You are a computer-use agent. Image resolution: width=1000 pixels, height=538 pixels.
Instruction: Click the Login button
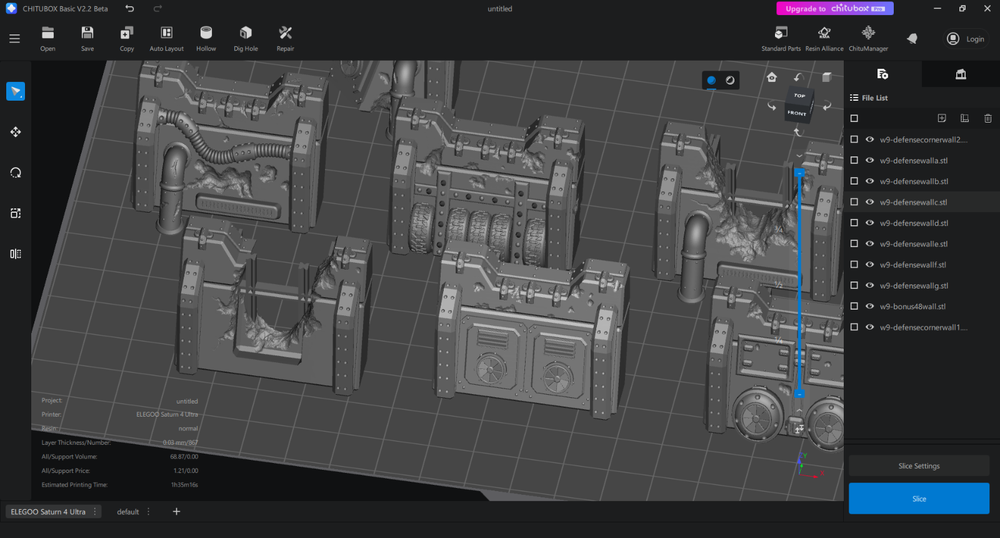tap(967, 39)
